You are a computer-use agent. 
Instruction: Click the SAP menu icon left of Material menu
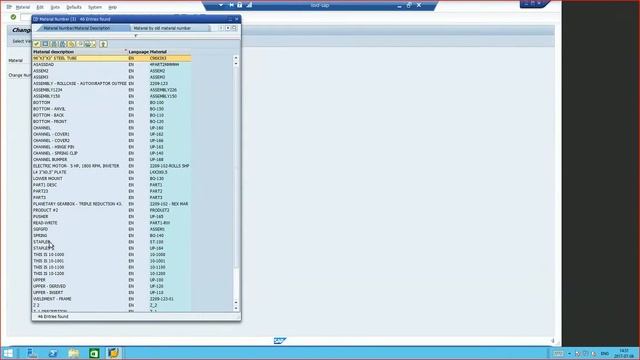tap(9, 7)
